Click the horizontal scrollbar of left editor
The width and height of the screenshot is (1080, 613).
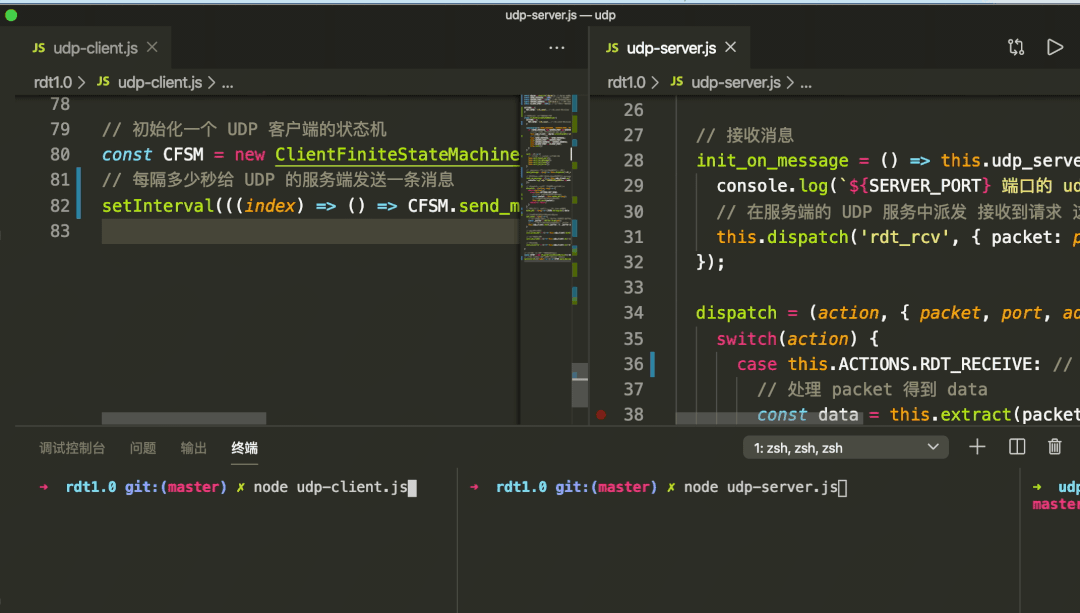184,418
